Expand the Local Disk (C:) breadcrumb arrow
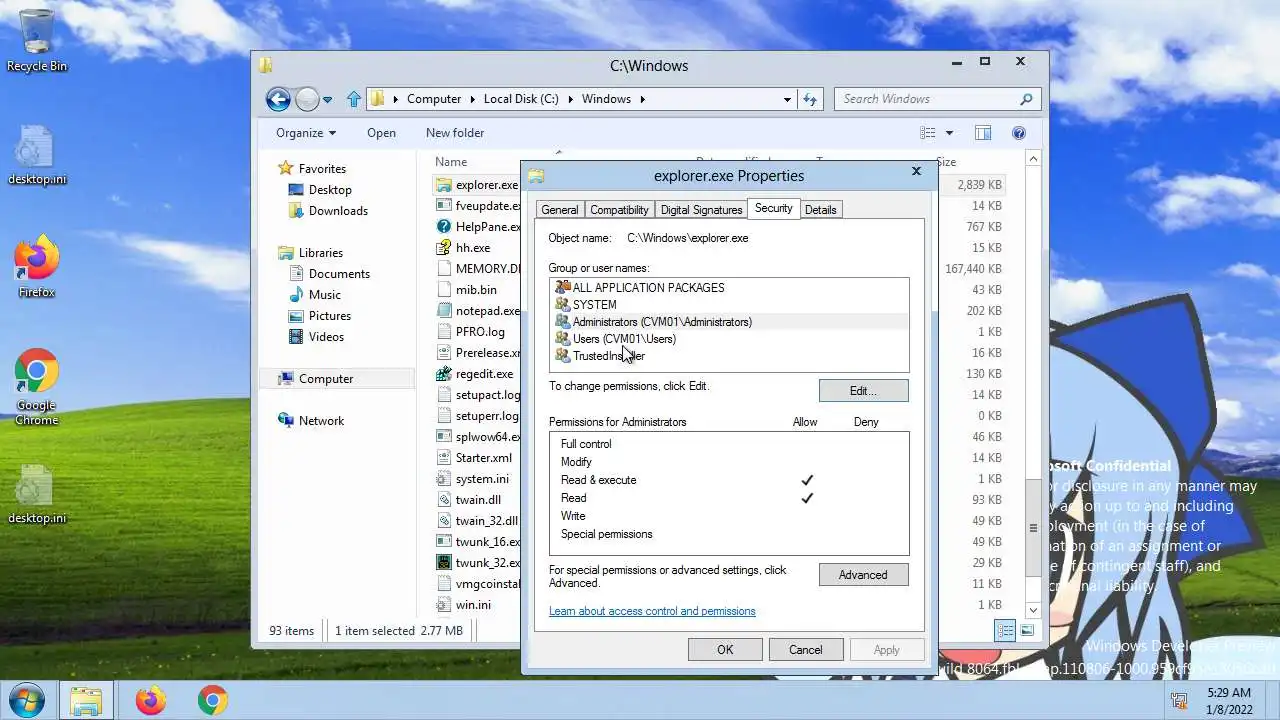This screenshot has height=720, width=1280. (569, 99)
